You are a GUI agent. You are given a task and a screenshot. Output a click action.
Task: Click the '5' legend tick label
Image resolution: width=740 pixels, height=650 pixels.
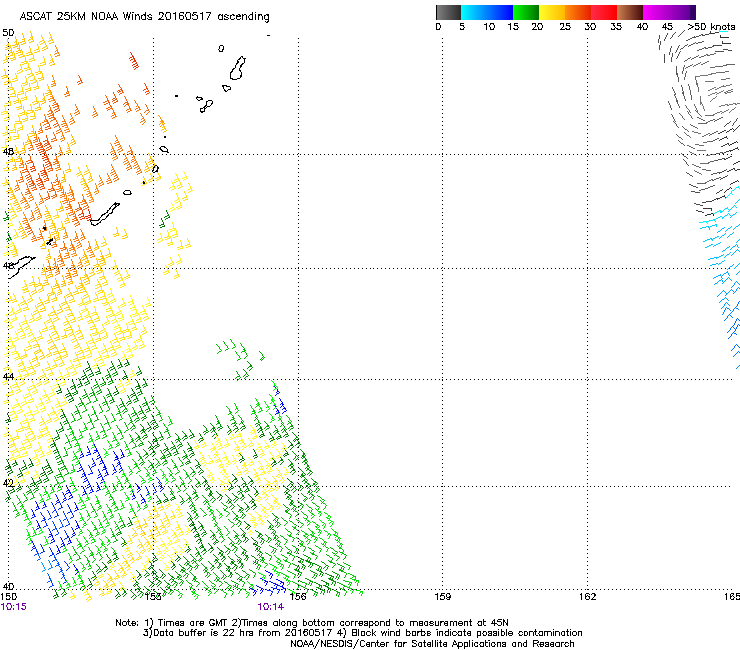point(462,27)
